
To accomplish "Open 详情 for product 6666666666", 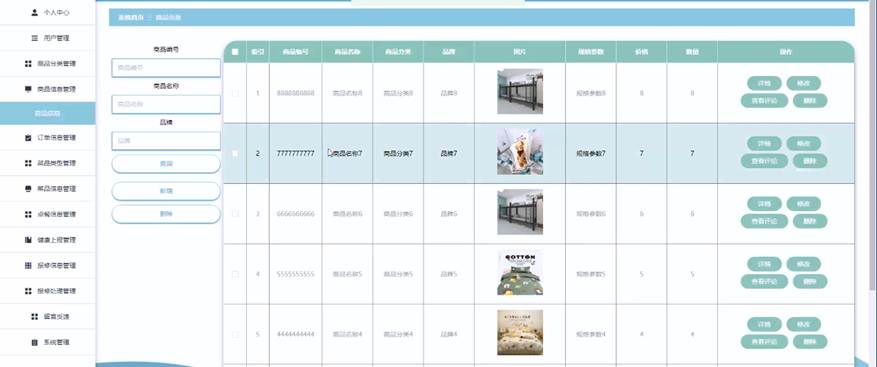I will 764,204.
